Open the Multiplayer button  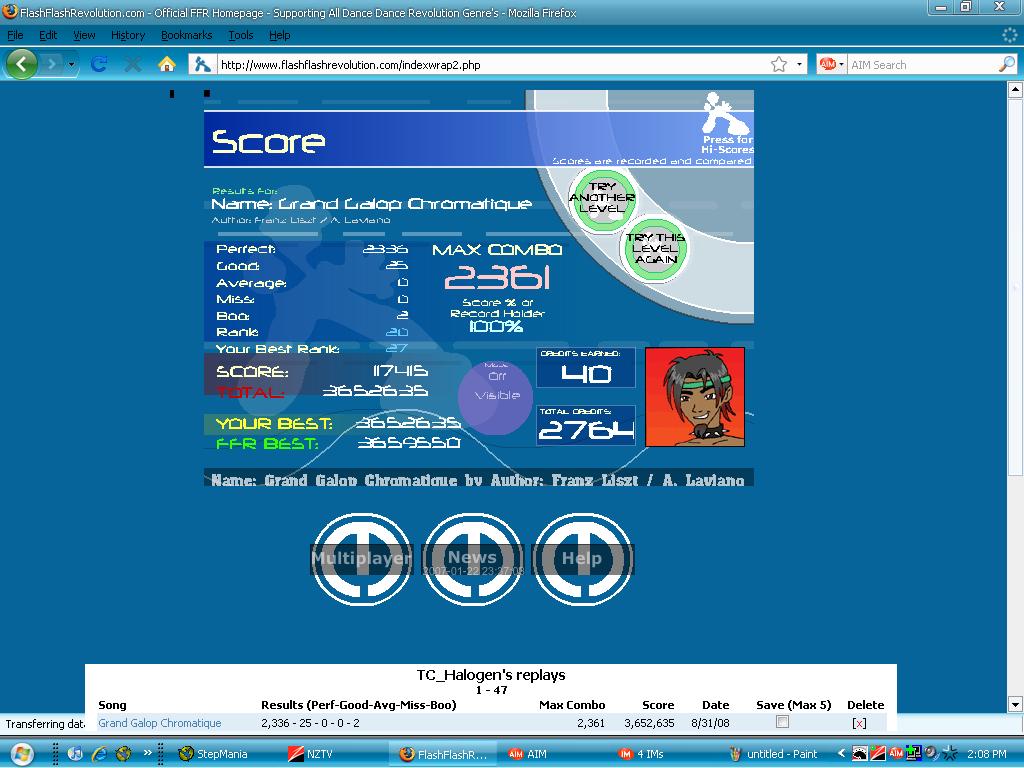[x=361, y=559]
